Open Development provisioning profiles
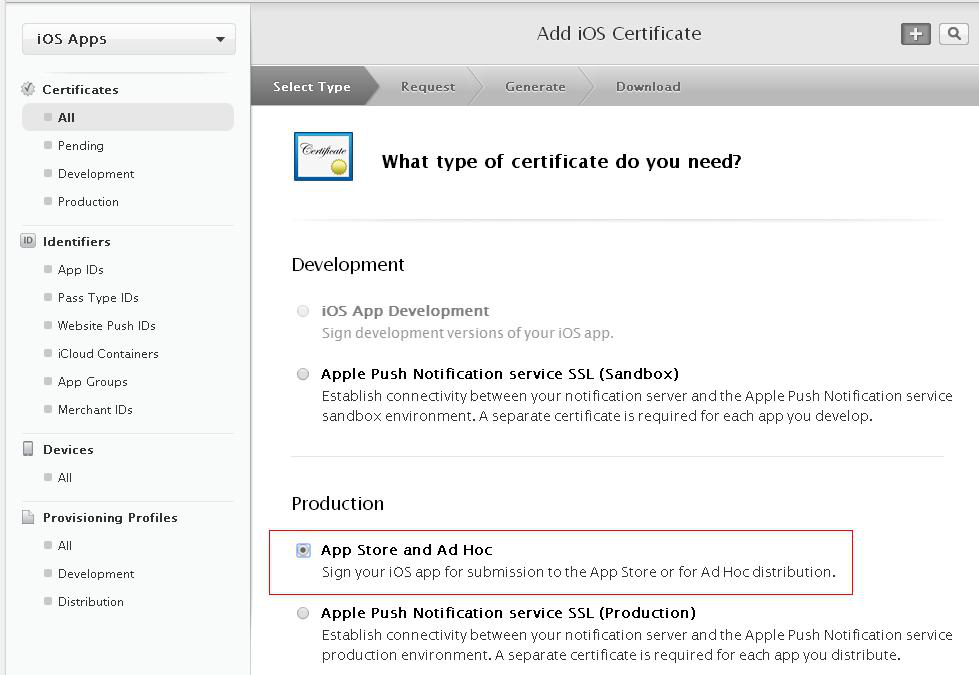The image size is (979, 675). pyautogui.click(x=96, y=574)
